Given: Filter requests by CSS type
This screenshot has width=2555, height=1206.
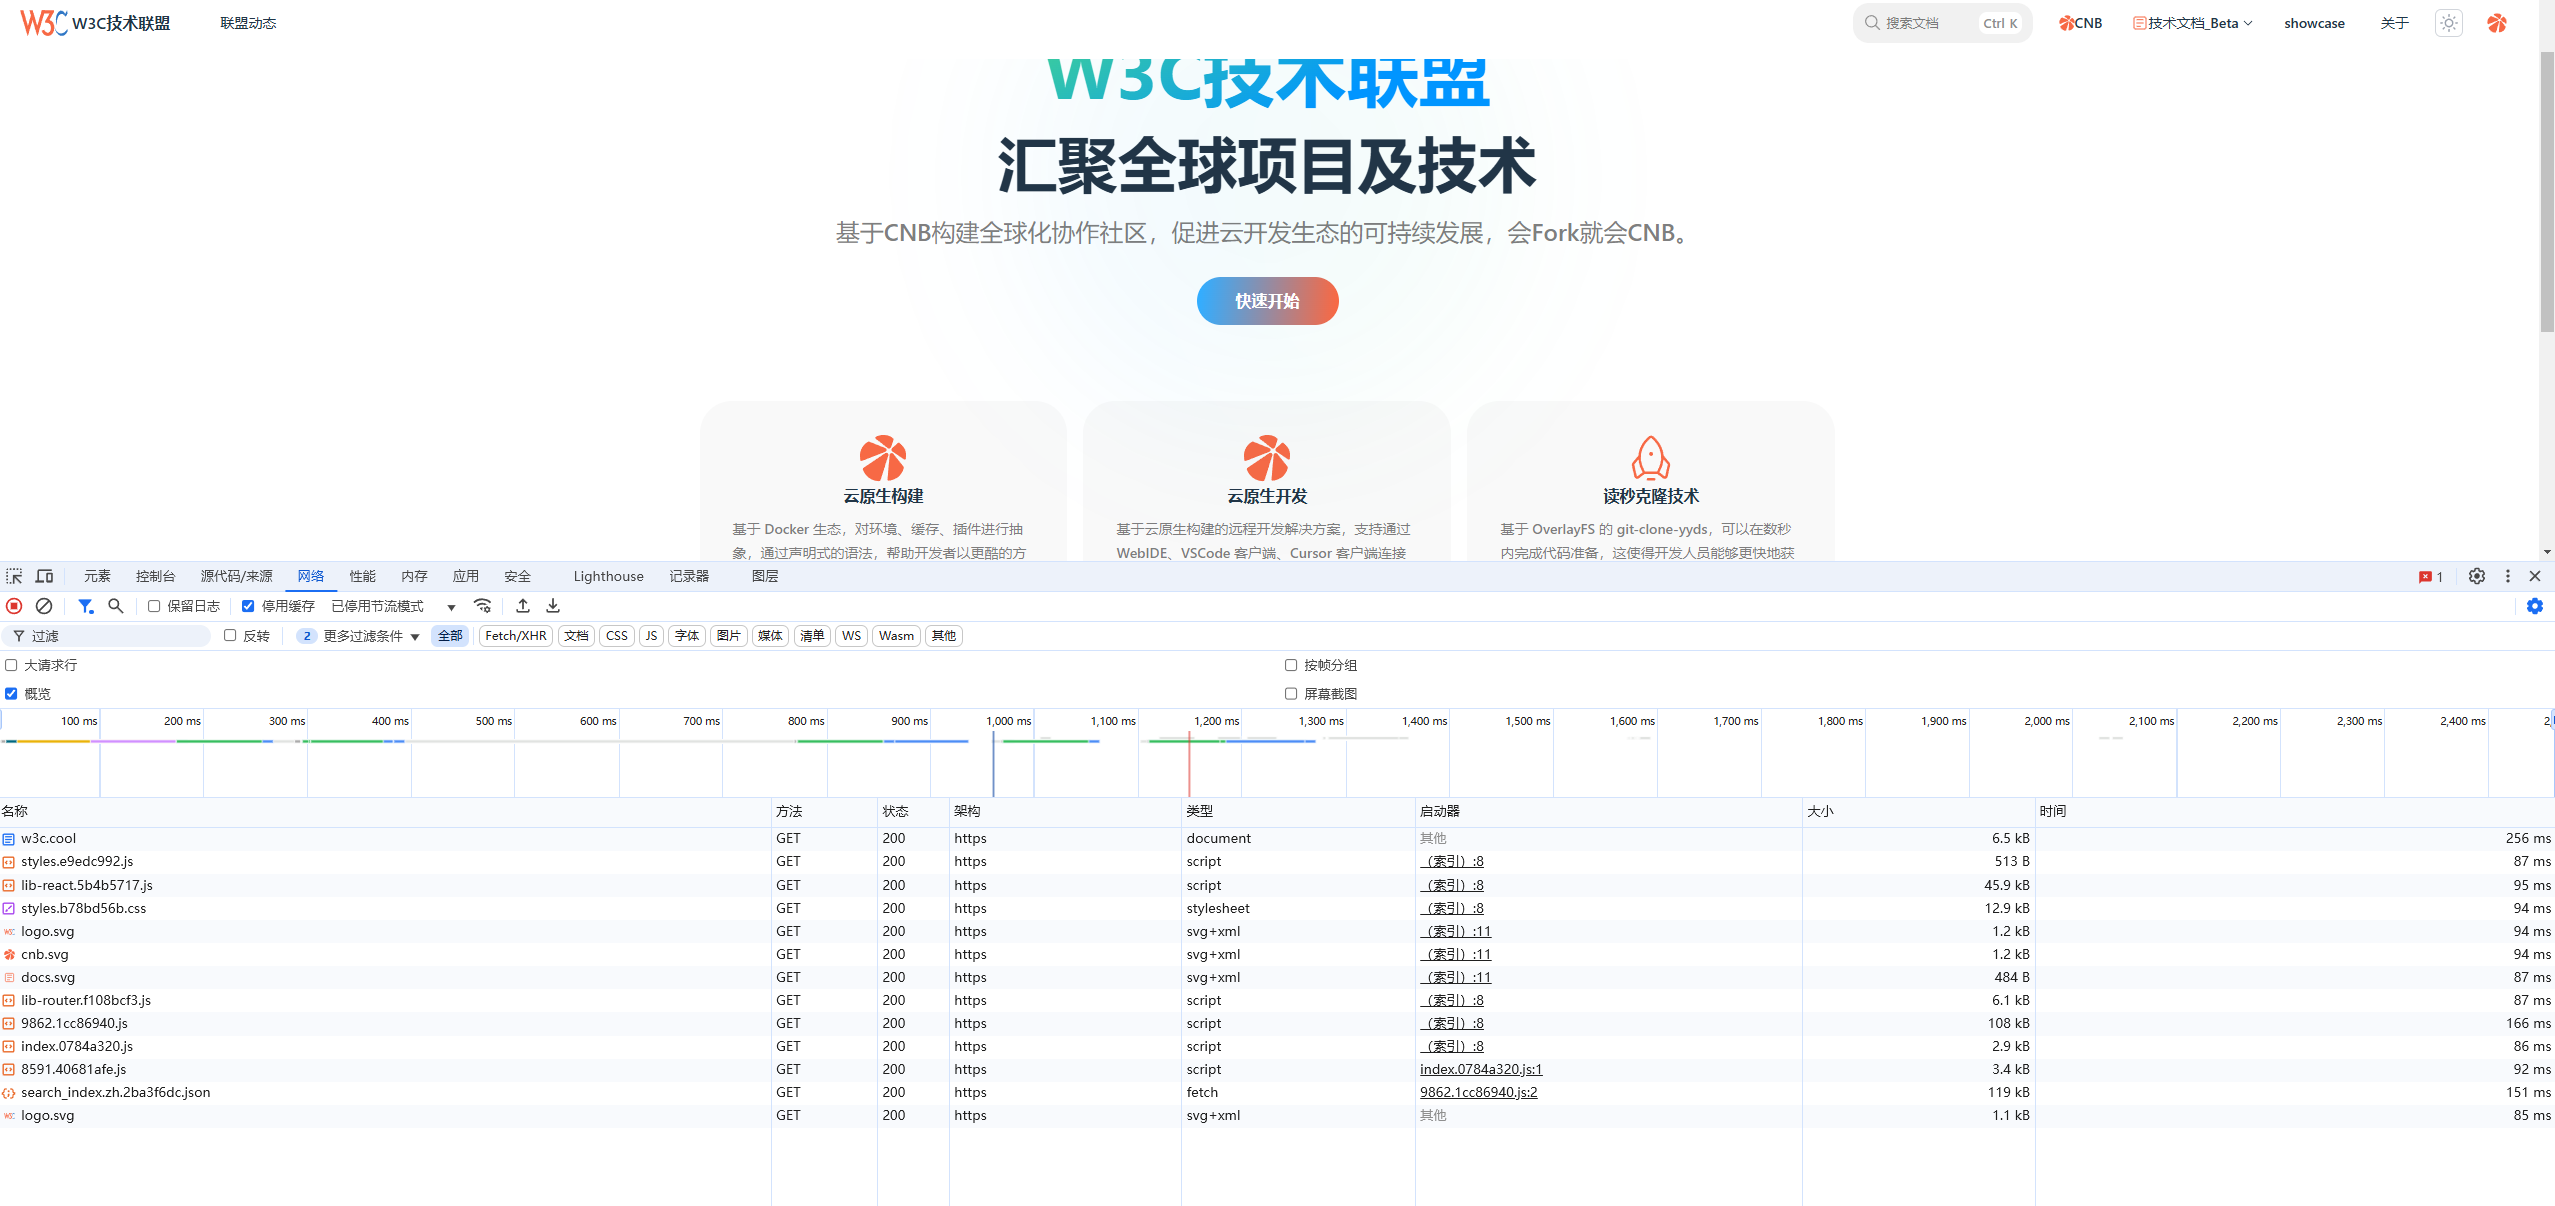Looking at the screenshot, I should 617,636.
